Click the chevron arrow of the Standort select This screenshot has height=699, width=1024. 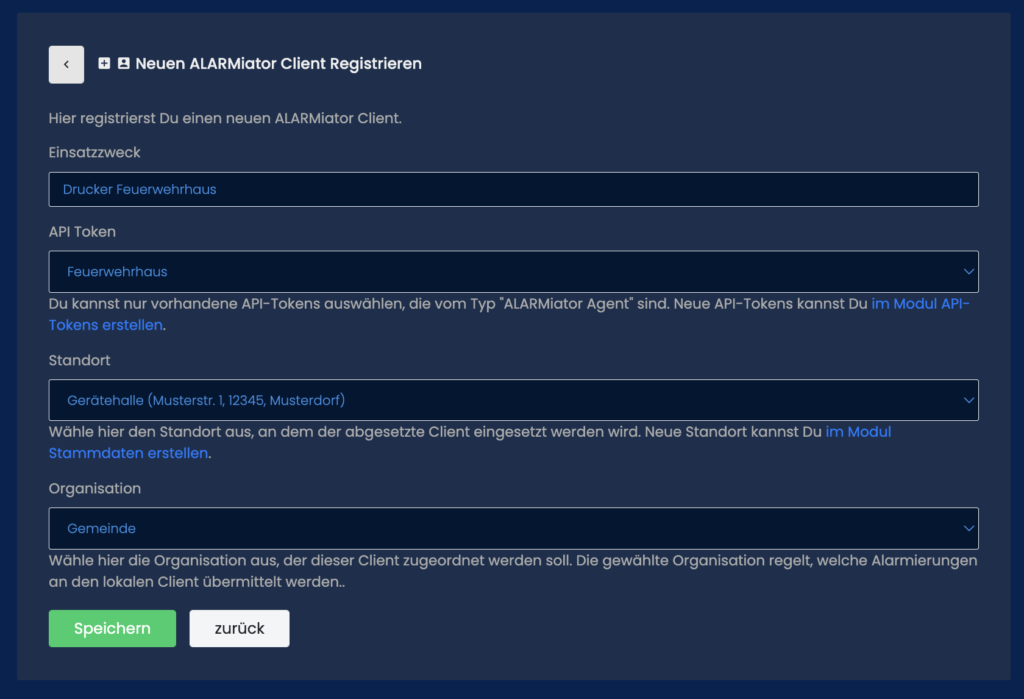pos(967,400)
